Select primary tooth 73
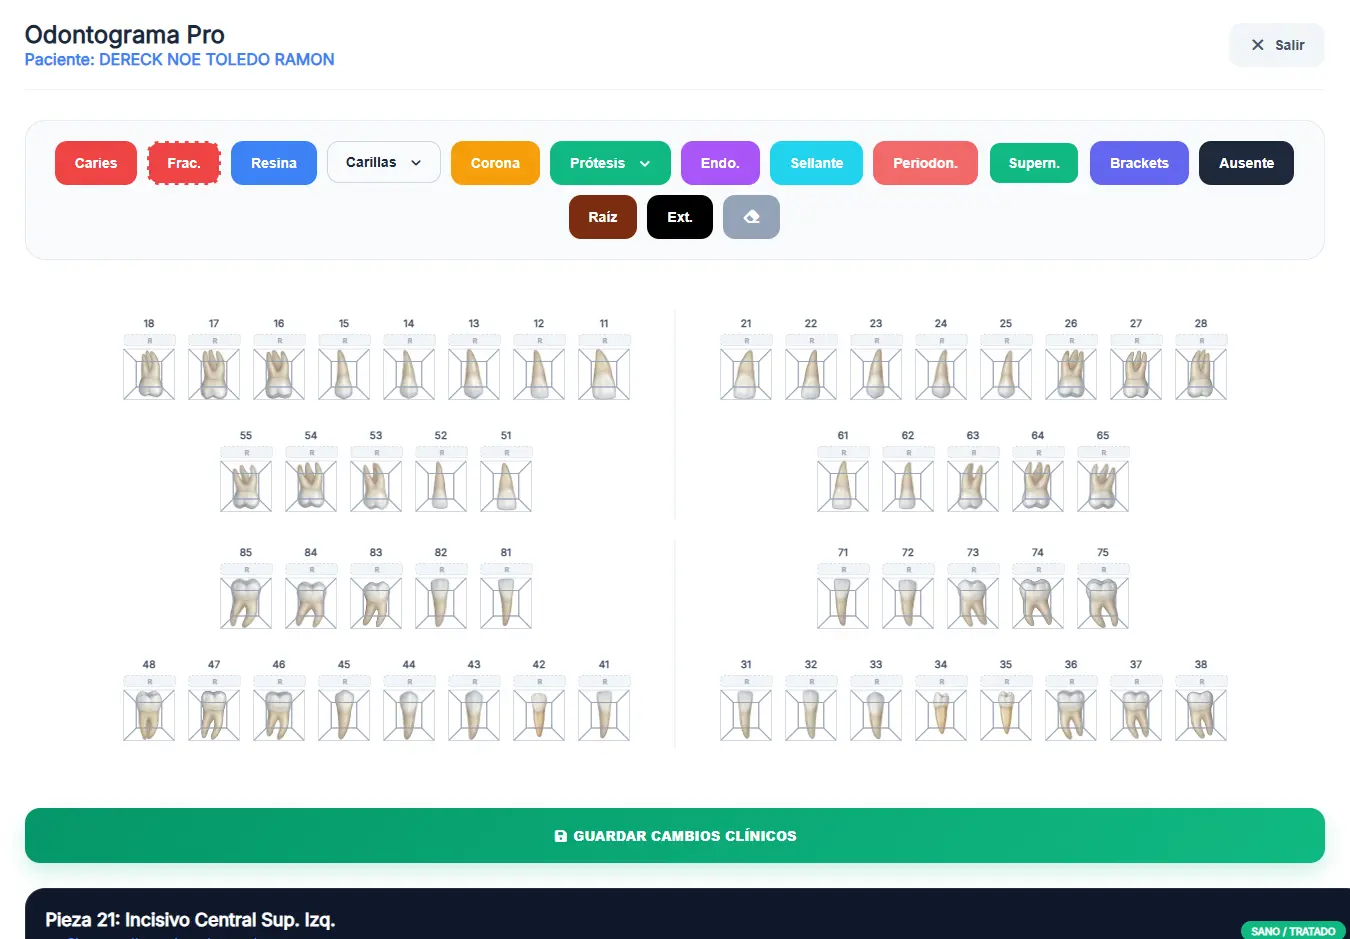The image size is (1350, 939). tap(973, 603)
